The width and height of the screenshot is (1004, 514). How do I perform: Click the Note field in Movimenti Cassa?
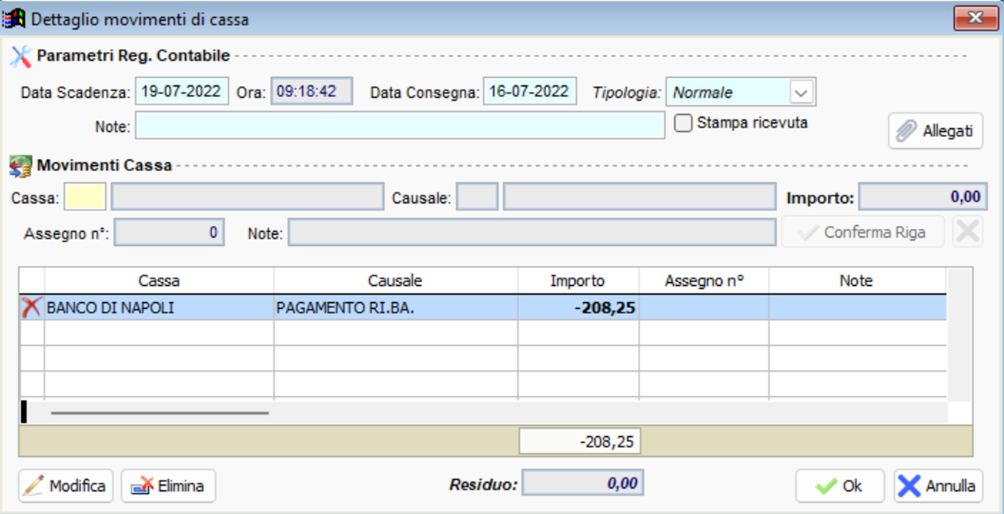coord(532,233)
